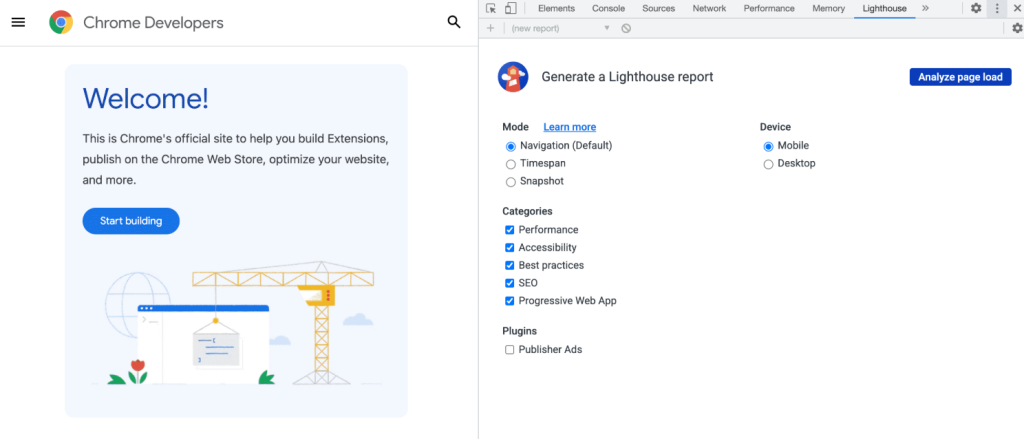1024x439 pixels.
Task: Switch to the Network tab
Action: (x=709, y=8)
